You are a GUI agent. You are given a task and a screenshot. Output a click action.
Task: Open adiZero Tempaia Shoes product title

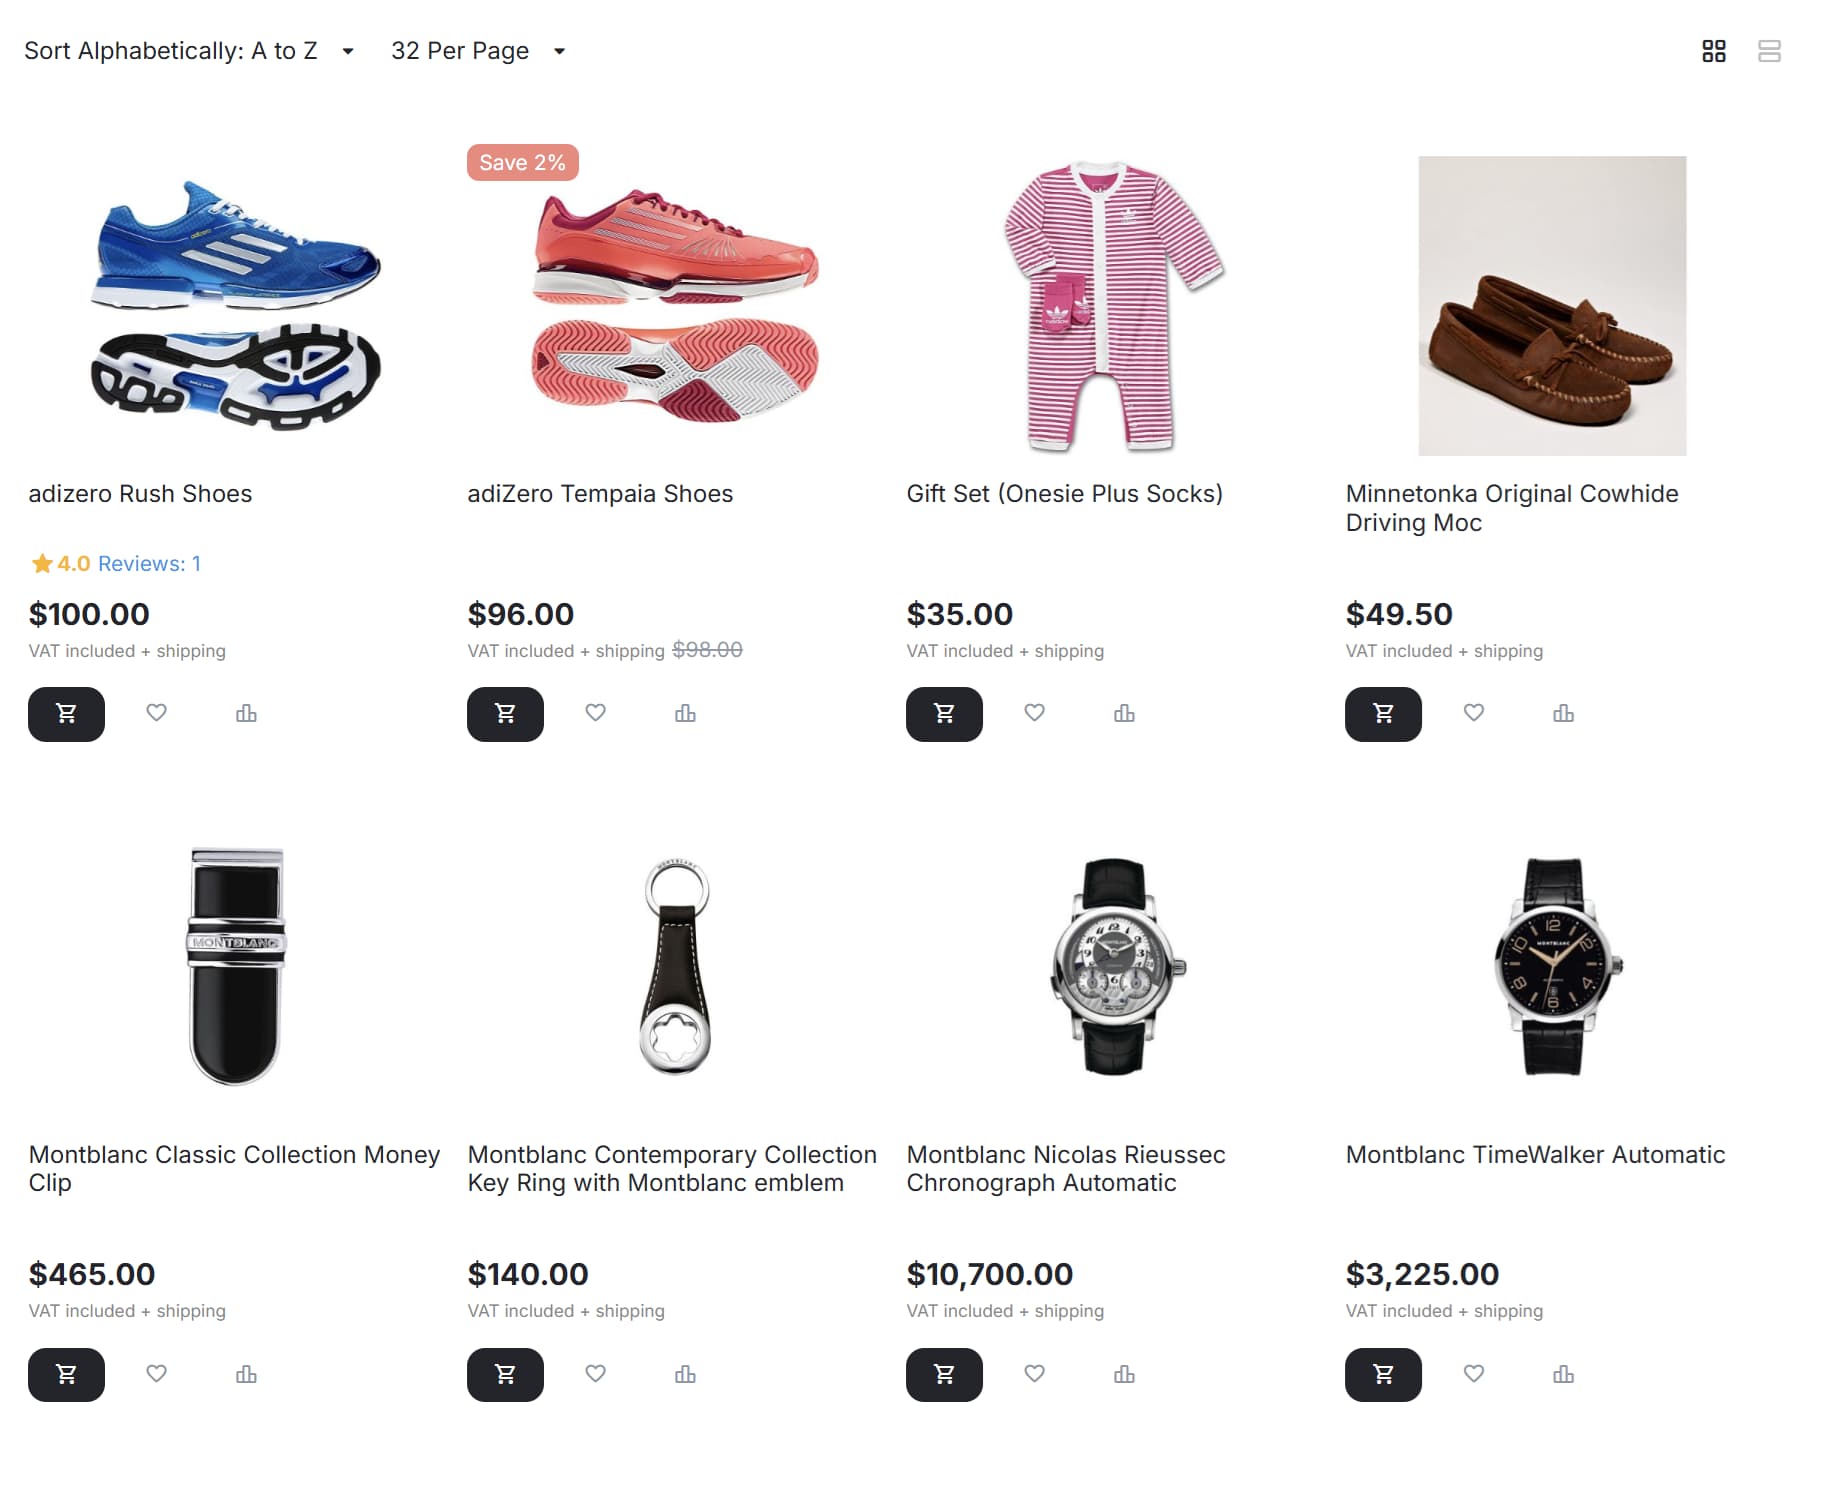click(x=600, y=494)
